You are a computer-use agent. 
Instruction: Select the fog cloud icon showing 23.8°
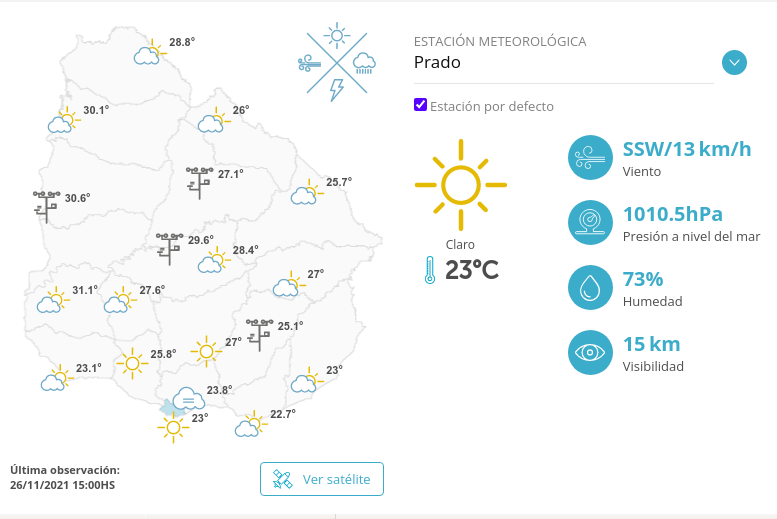188,398
